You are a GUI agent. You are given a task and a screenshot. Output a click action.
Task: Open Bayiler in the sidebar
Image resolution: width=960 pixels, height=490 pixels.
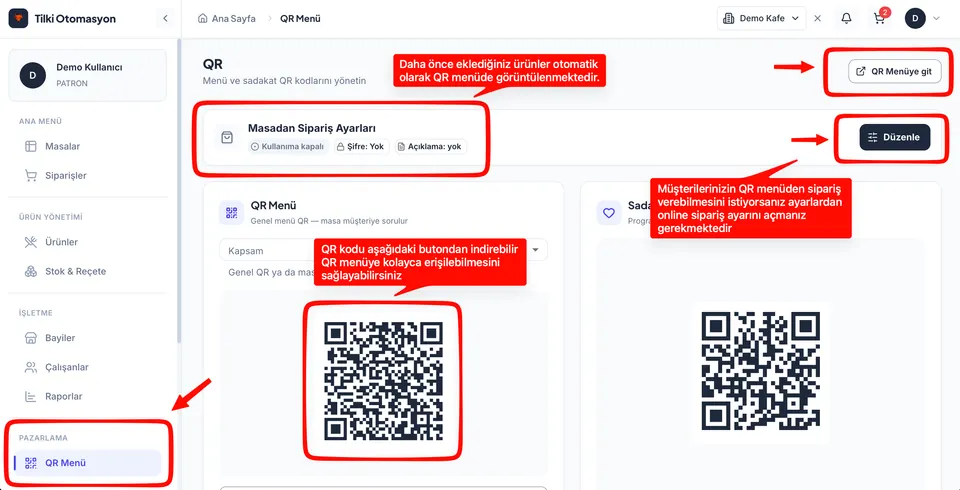click(x=87, y=338)
